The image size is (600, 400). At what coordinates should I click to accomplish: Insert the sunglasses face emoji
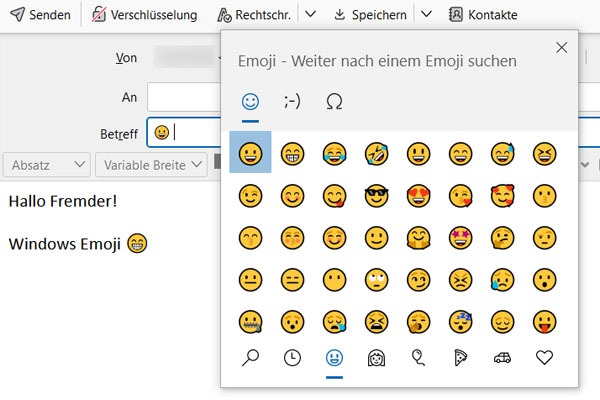[377, 196]
